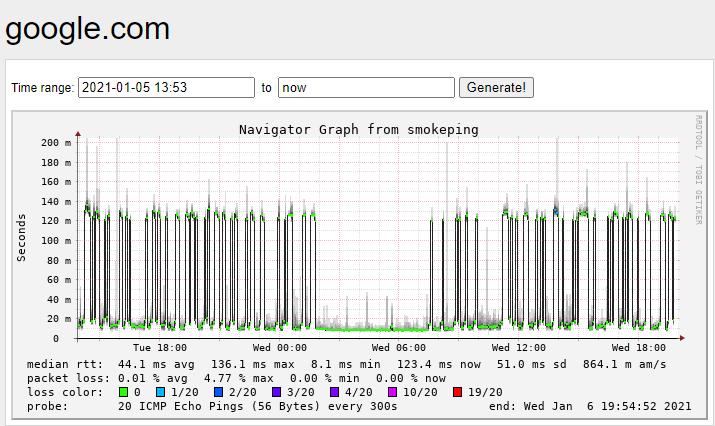Click the '44.1 ms avg' median rtt value
Screen dimensions: 715x426
click(x=156, y=364)
